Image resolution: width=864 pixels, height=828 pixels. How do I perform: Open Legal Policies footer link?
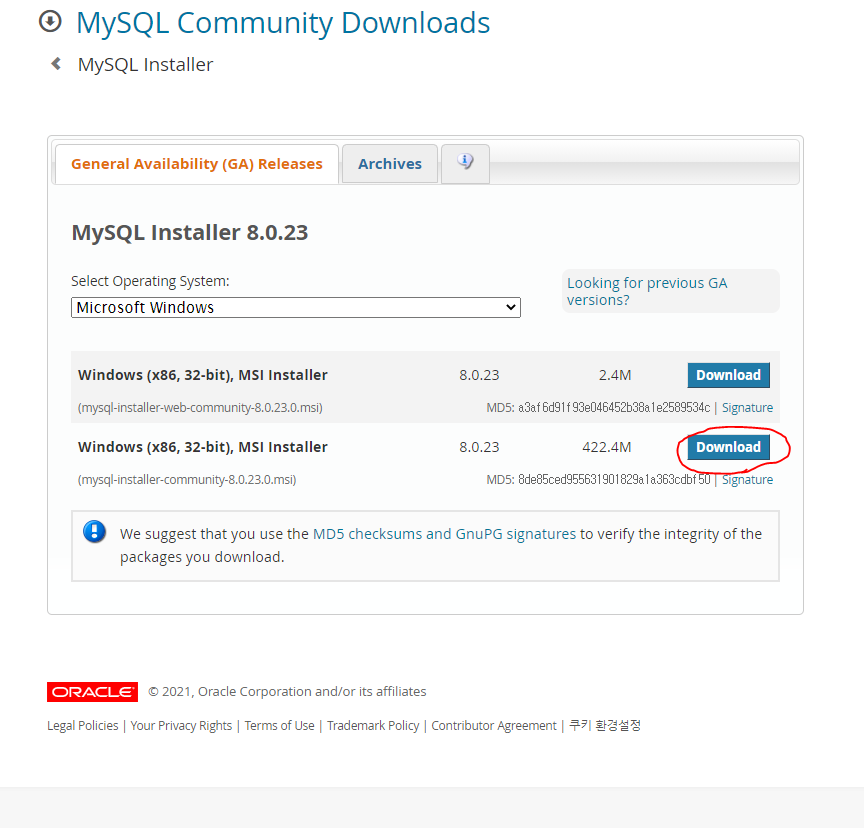click(83, 726)
